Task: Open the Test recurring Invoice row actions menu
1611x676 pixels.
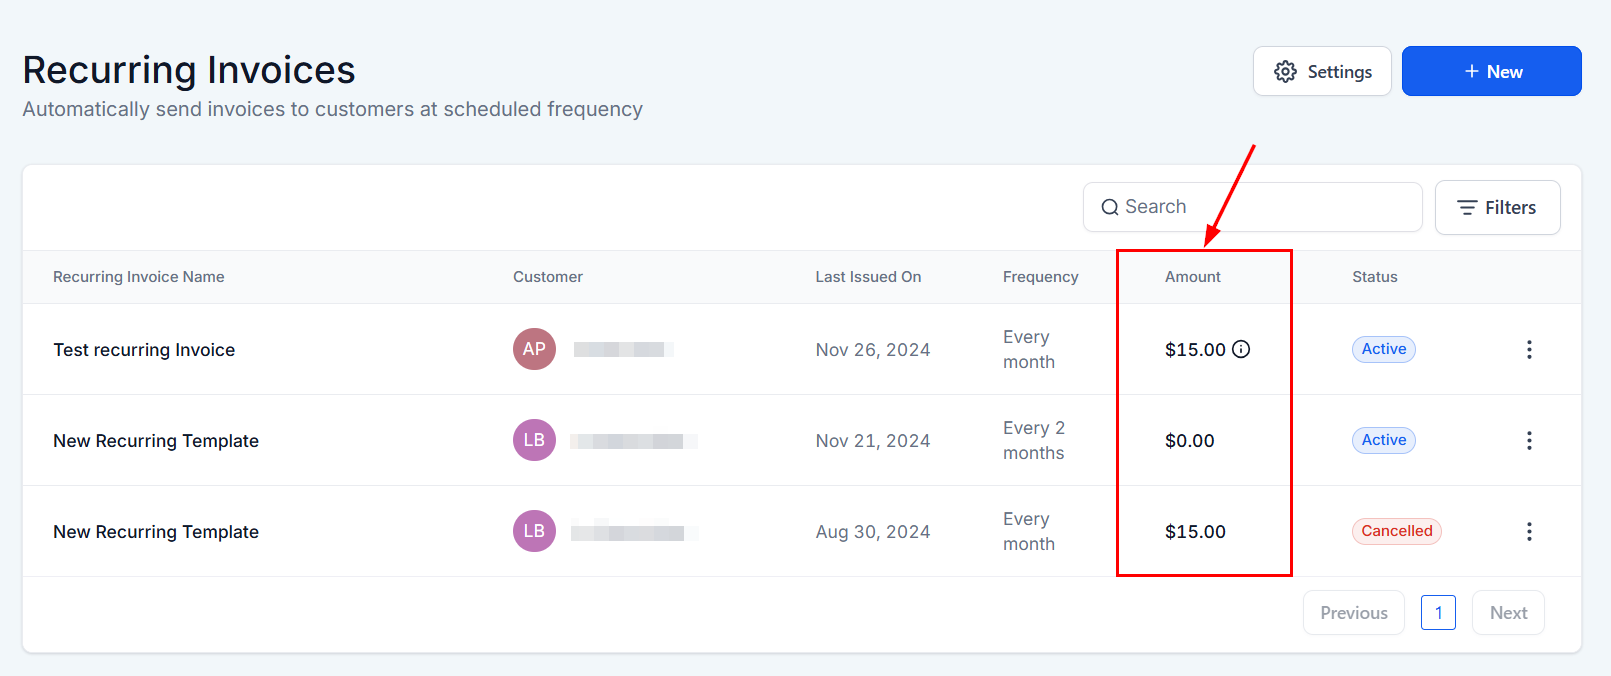Action: click(x=1529, y=349)
